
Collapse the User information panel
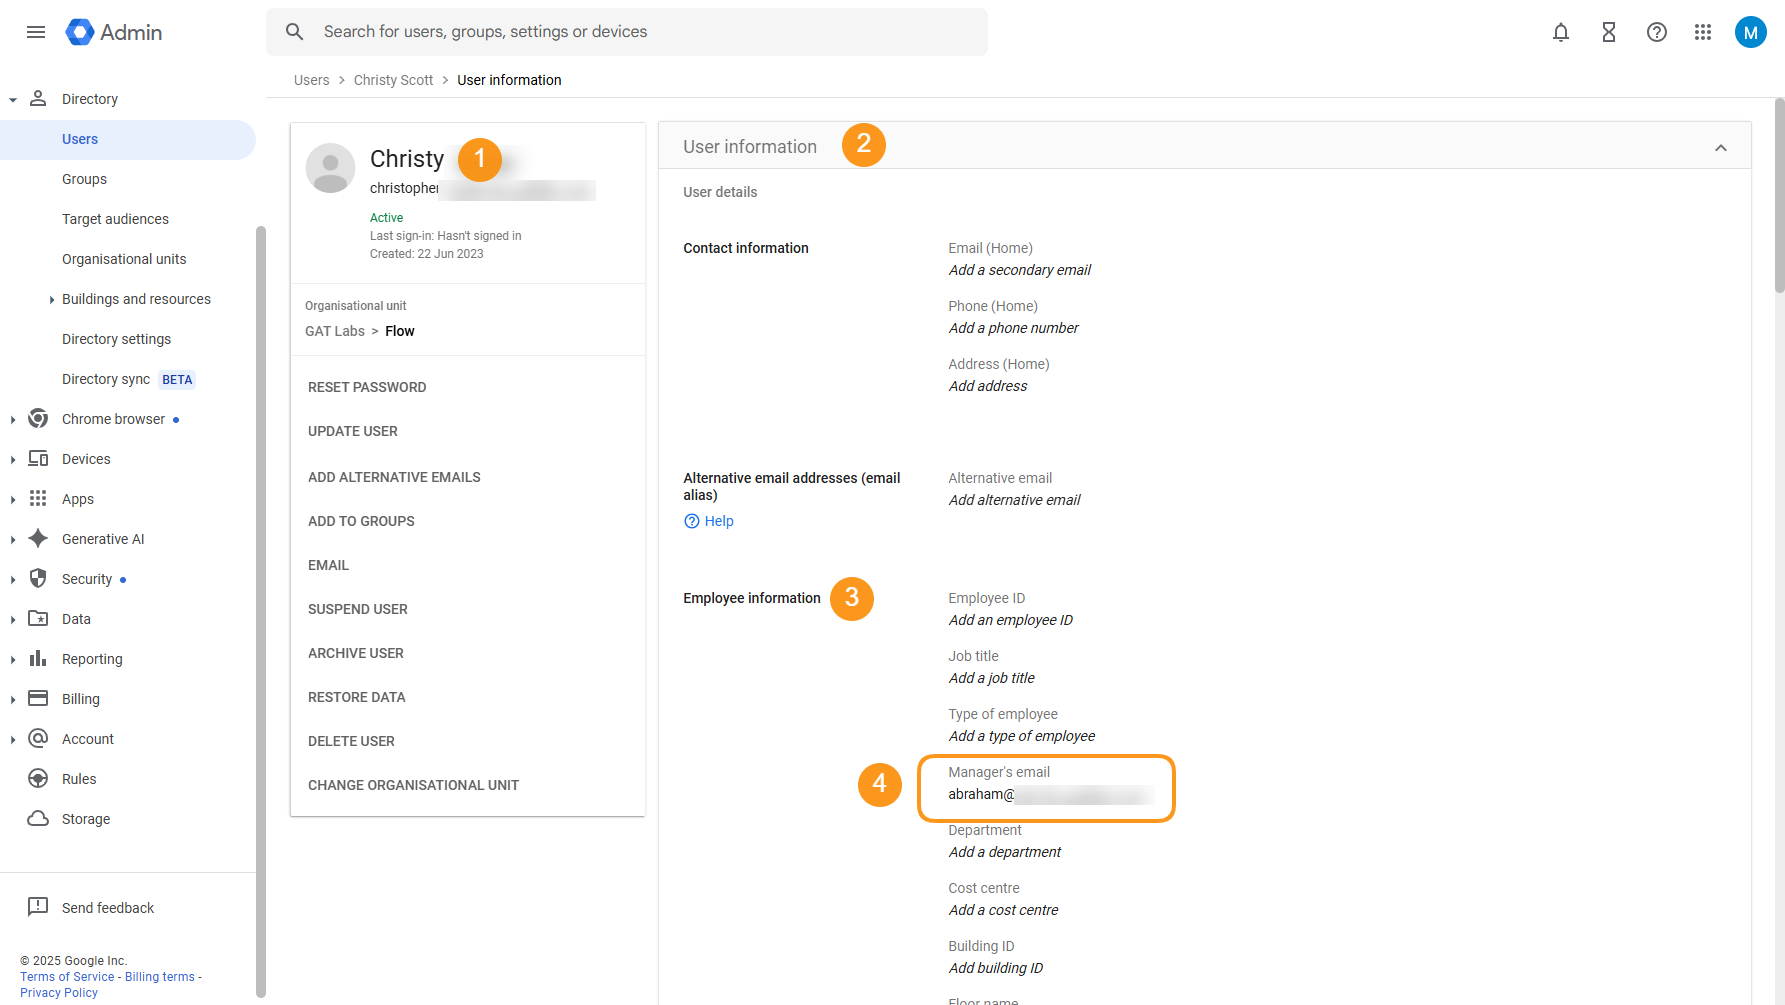[x=1721, y=147]
